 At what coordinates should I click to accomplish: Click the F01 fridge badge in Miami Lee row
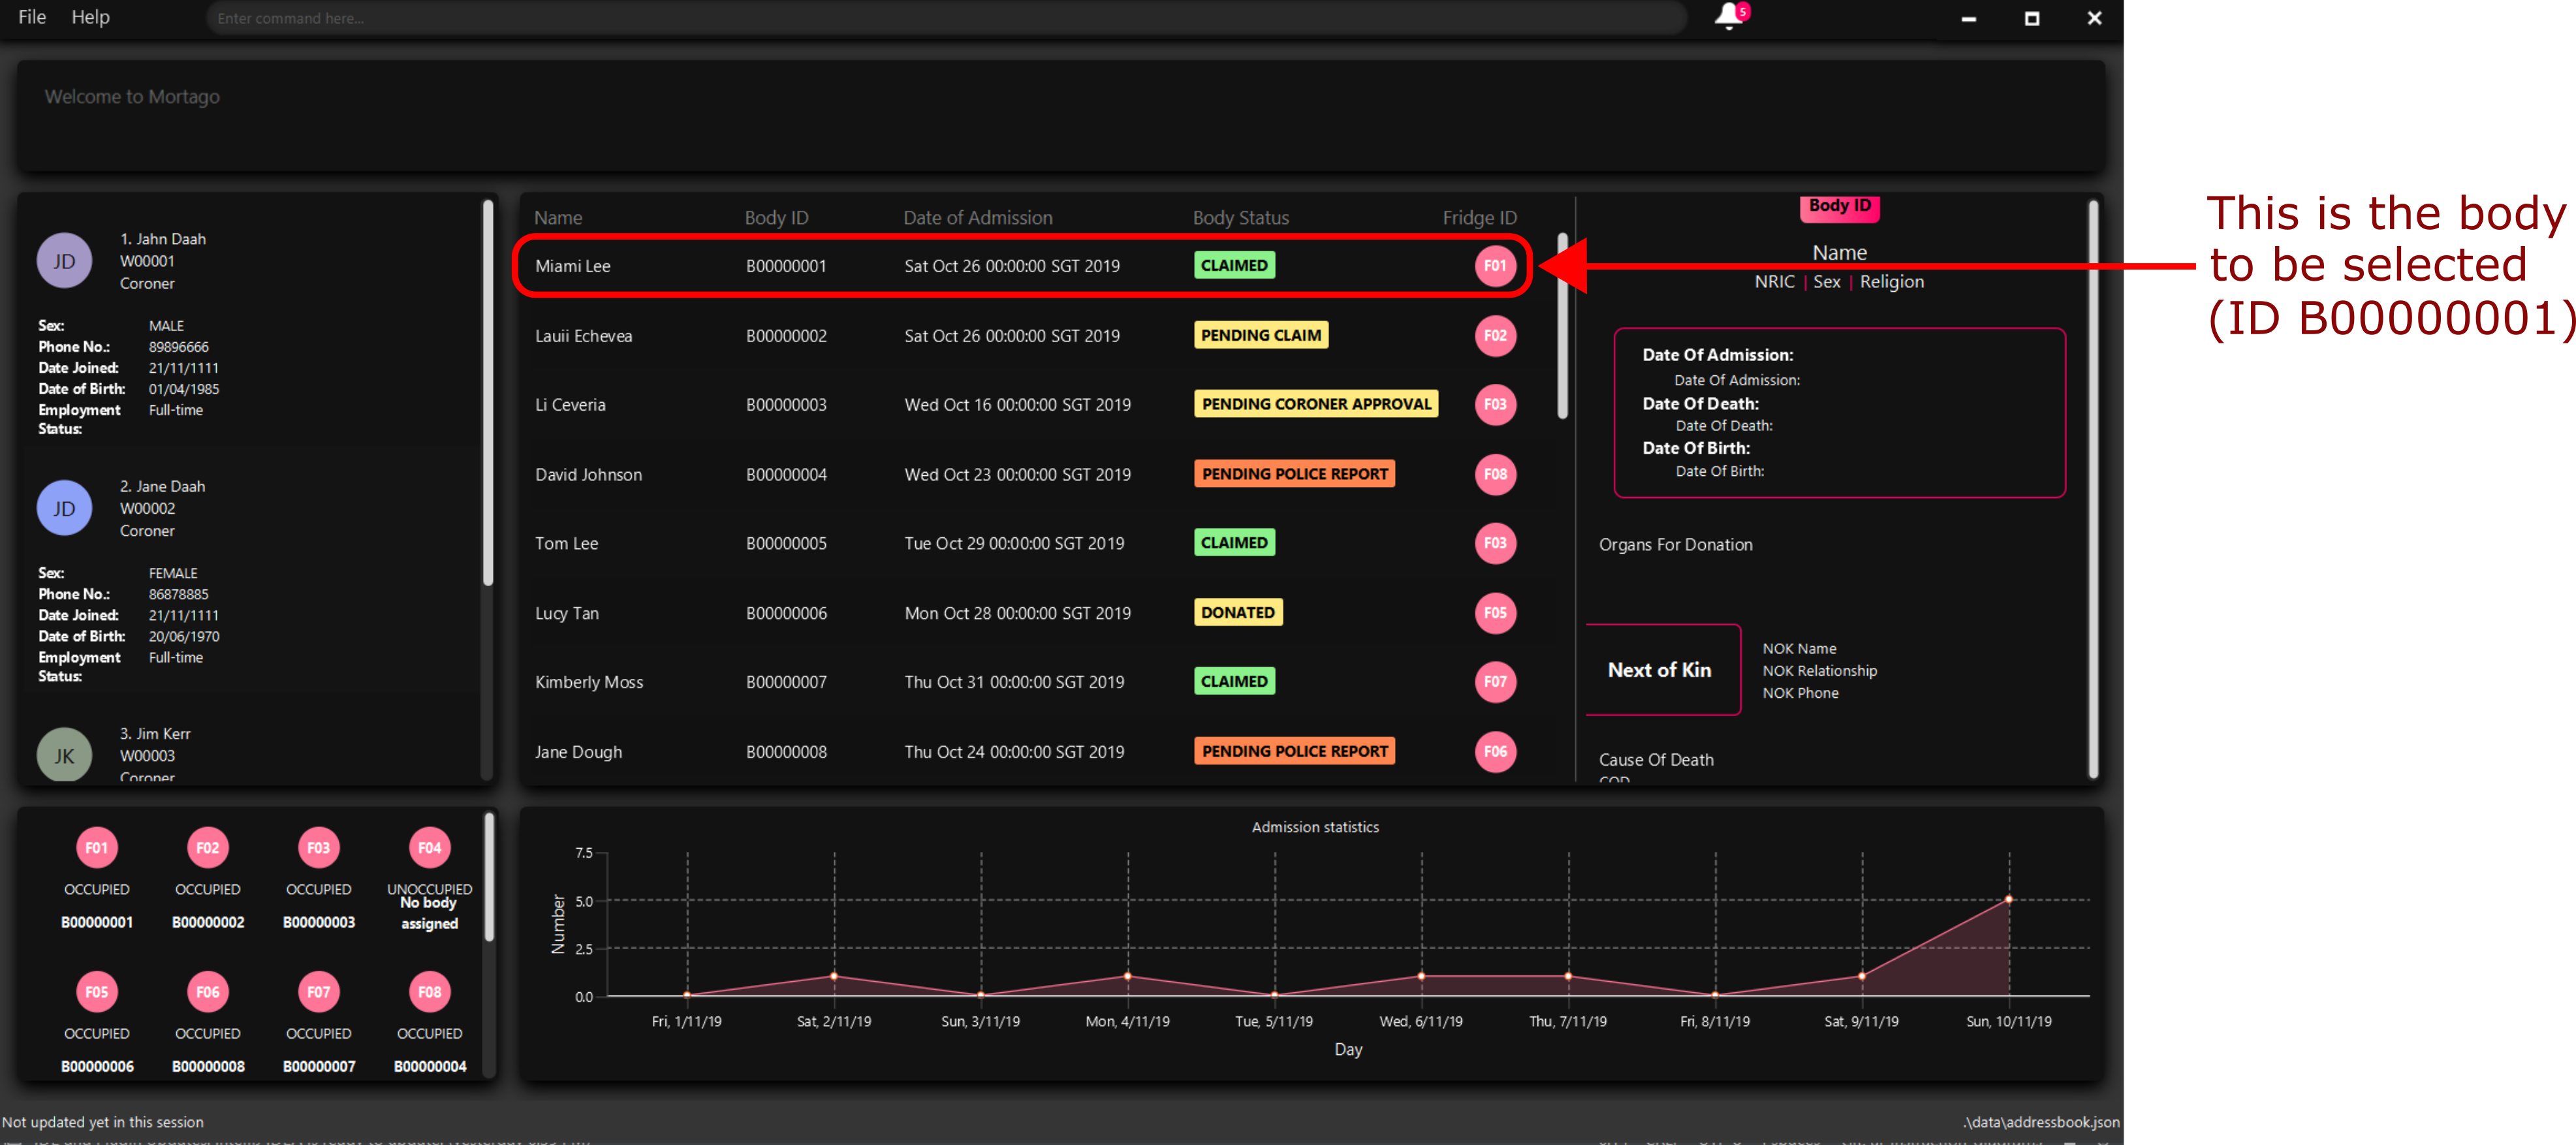coord(1495,266)
